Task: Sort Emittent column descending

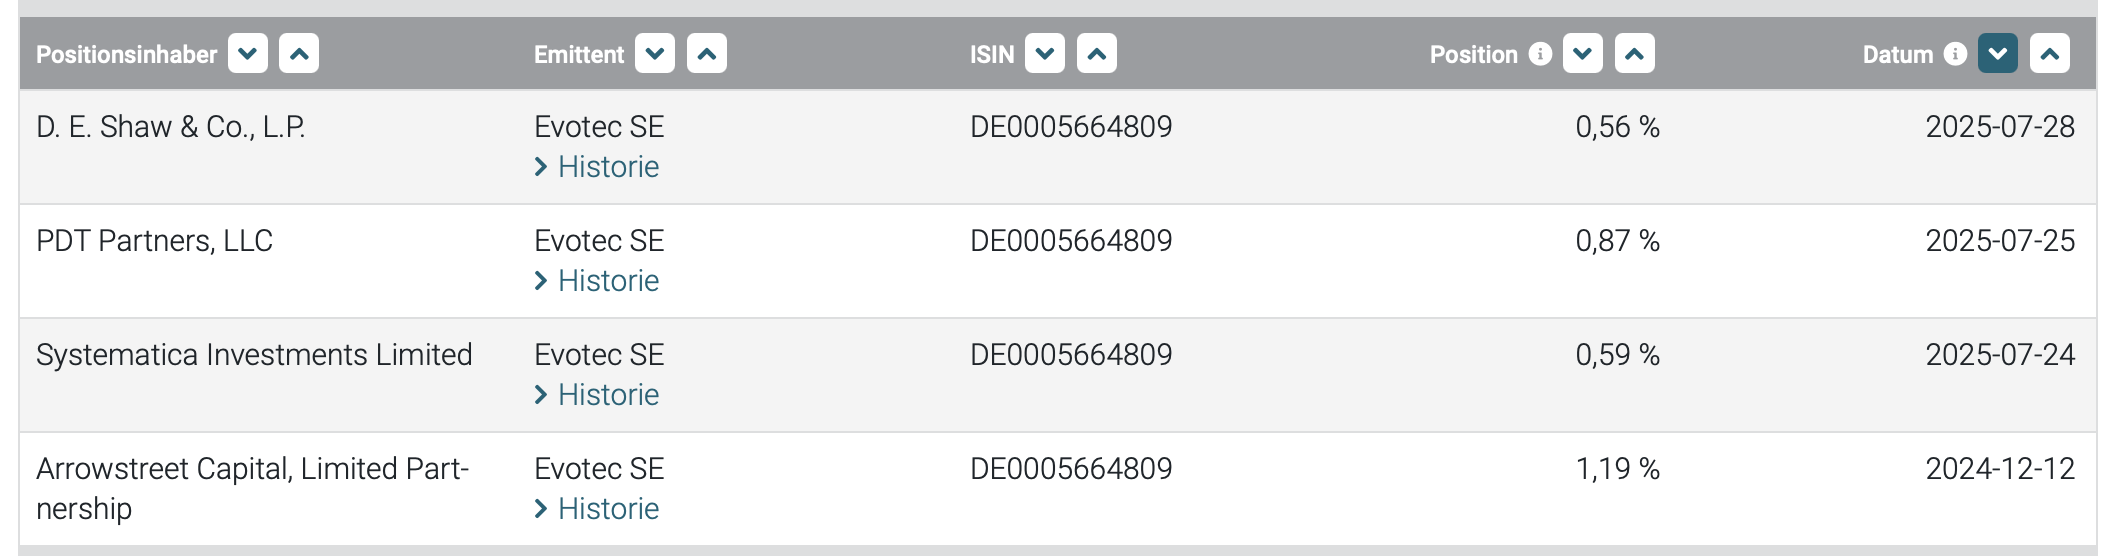Action: [655, 54]
